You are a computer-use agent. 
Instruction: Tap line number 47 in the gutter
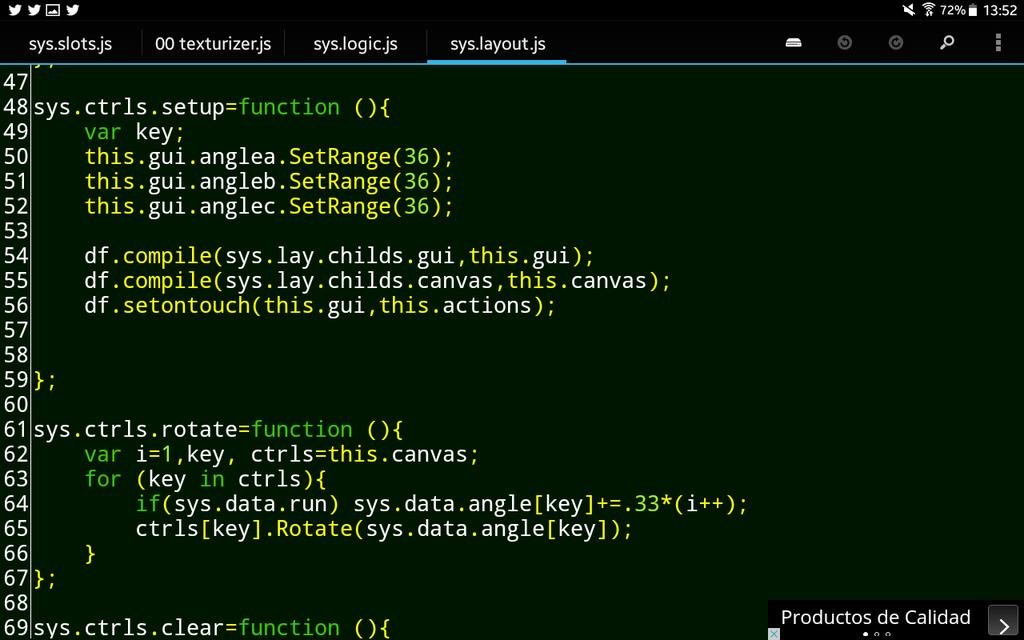pyautogui.click(x=15, y=82)
